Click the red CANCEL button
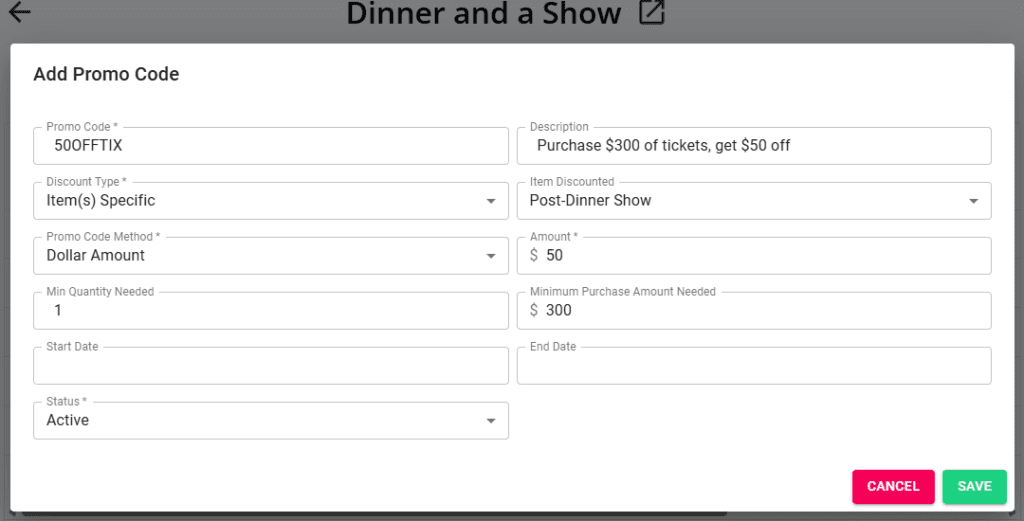1024x521 pixels. click(893, 486)
